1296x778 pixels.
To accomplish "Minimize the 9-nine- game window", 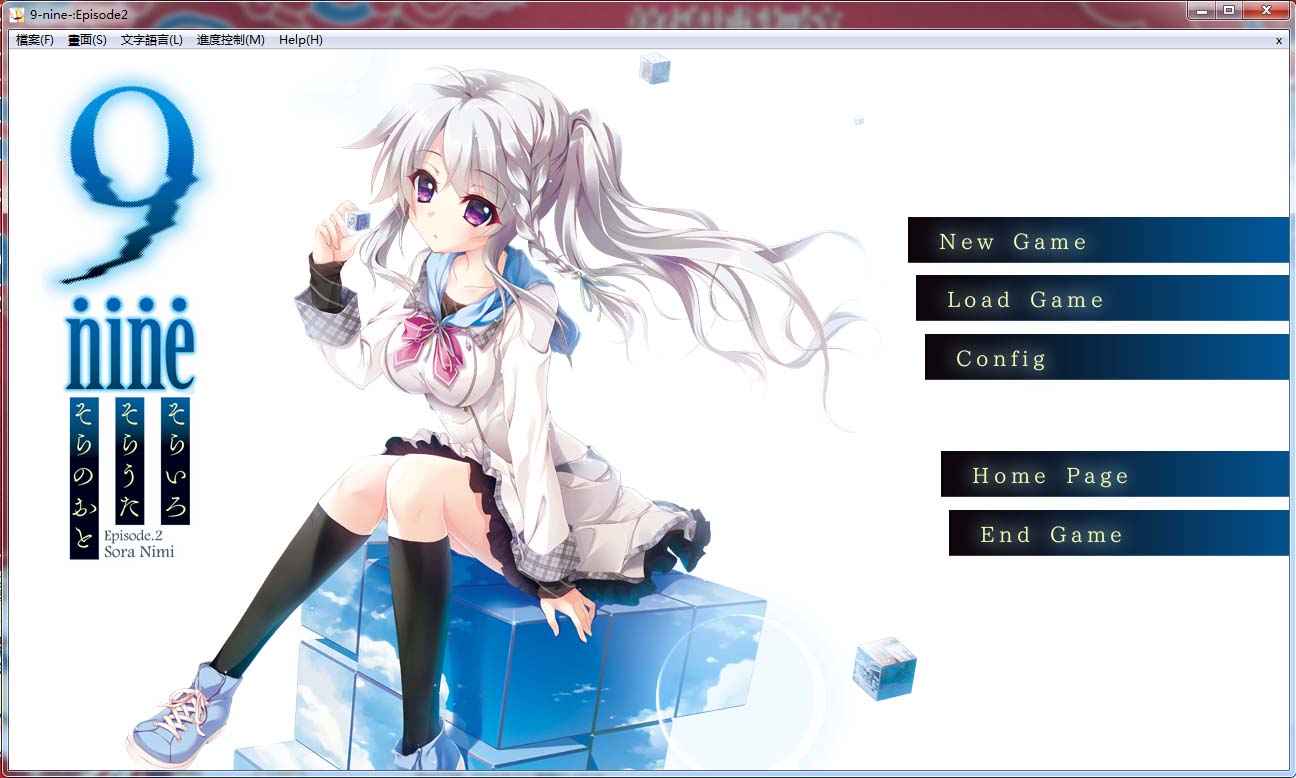I will click(1201, 10).
